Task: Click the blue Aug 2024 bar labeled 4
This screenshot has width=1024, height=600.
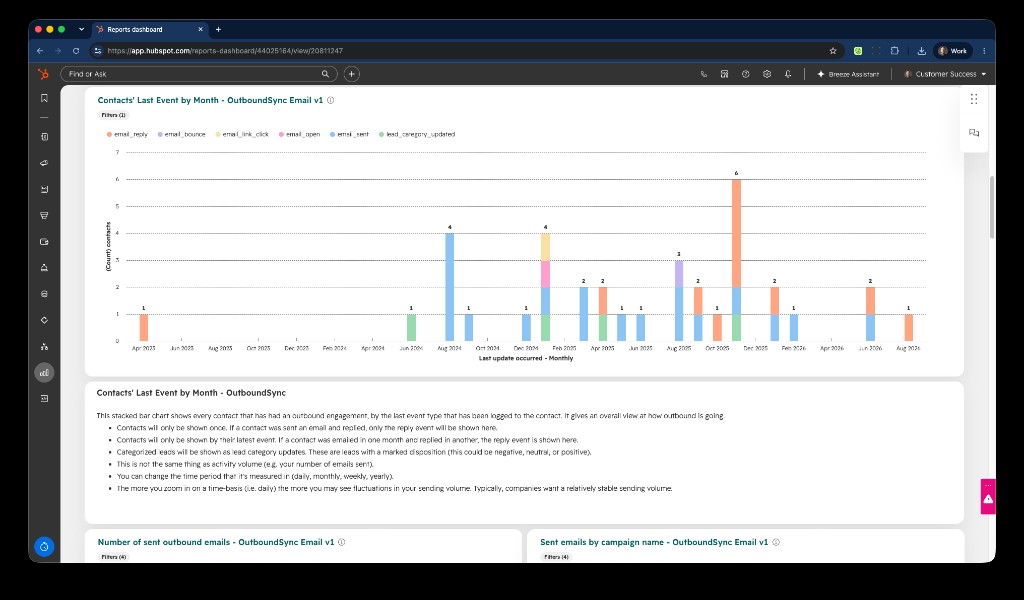Action: (x=449, y=287)
